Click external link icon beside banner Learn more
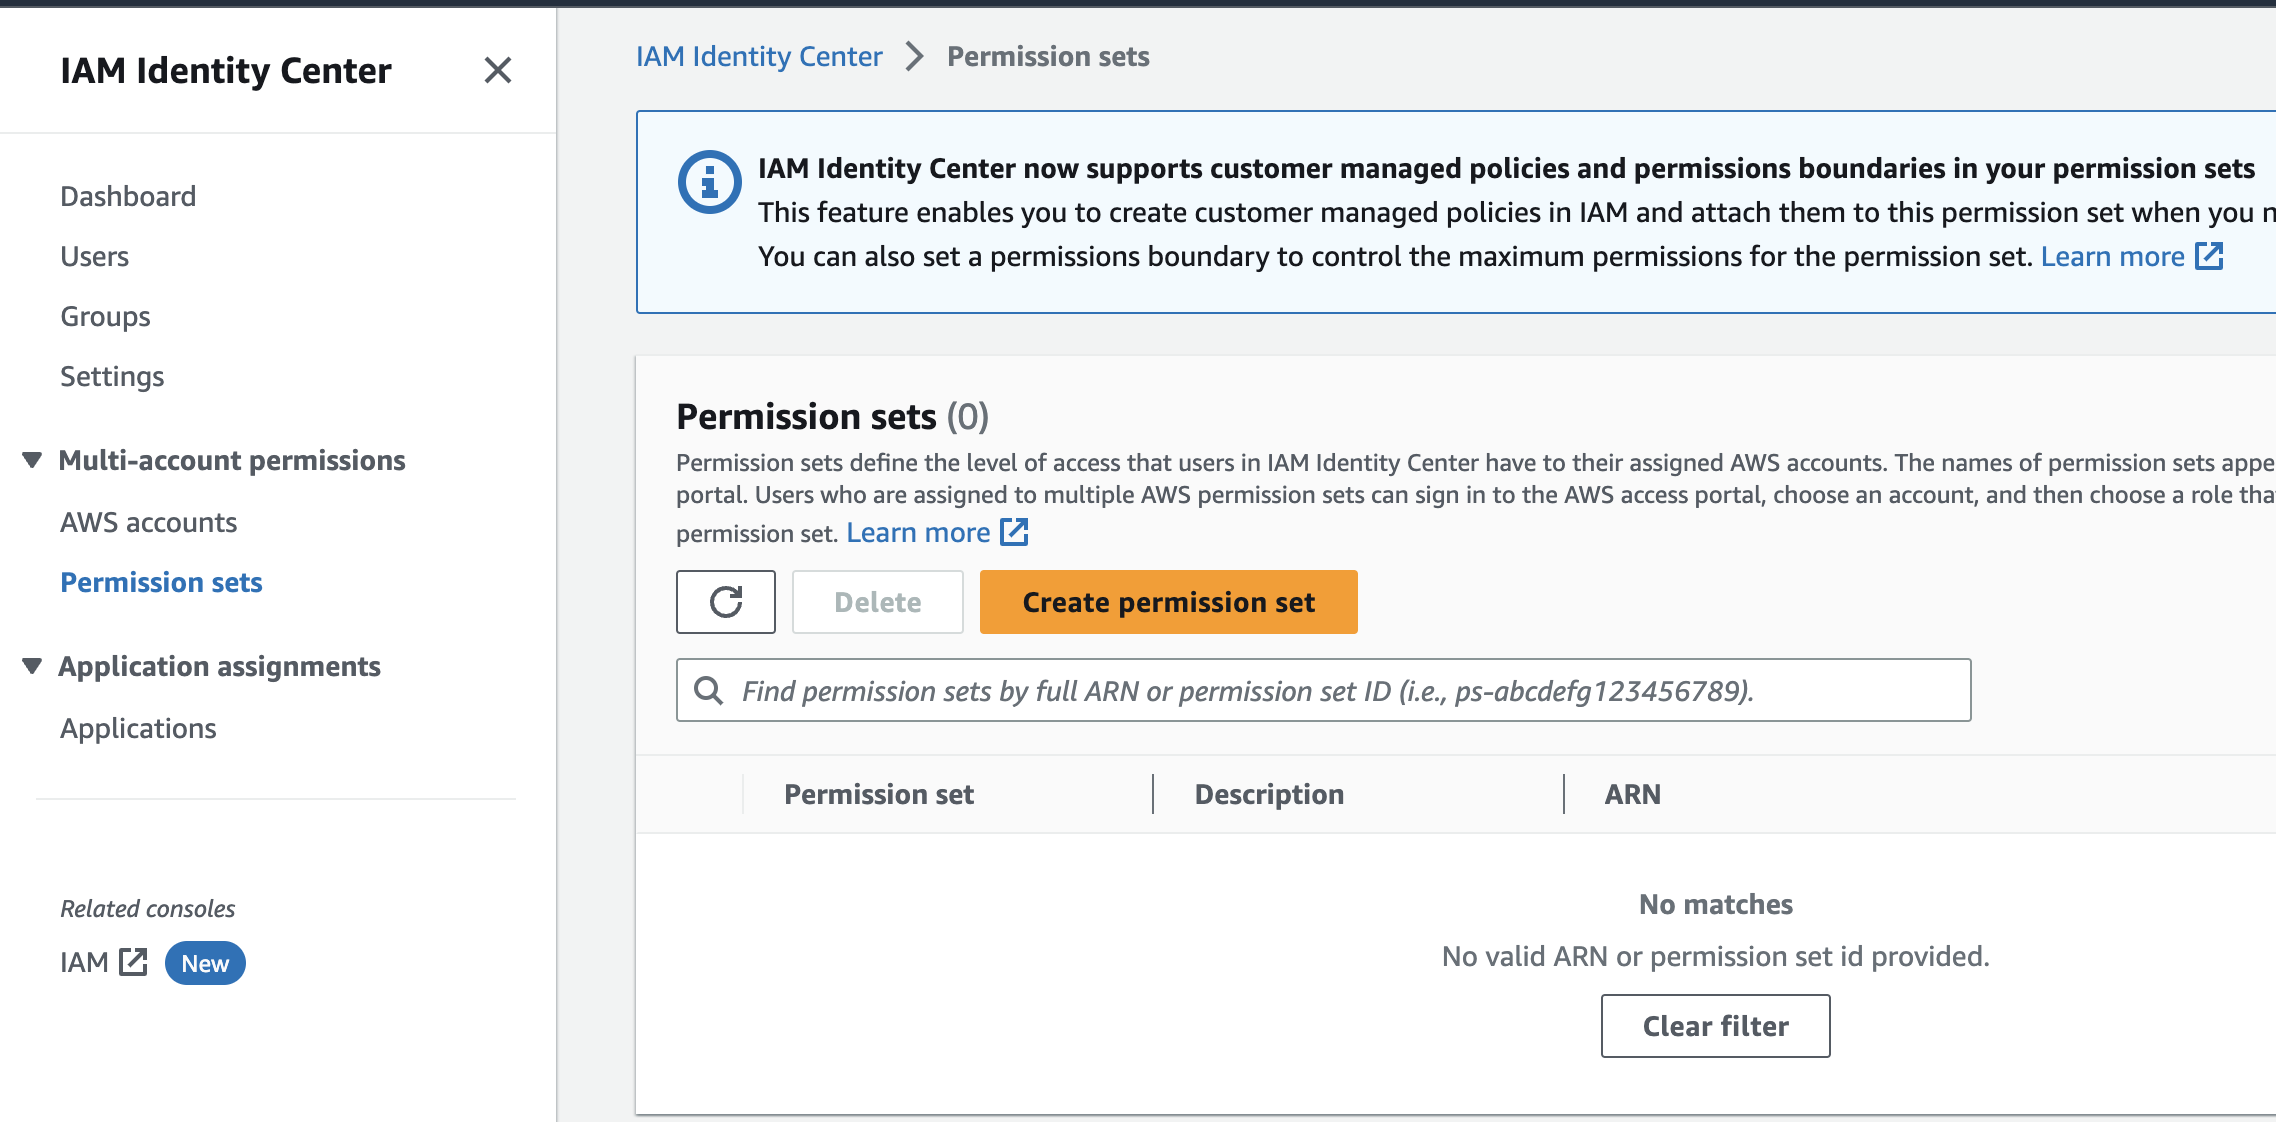Image resolution: width=2276 pixels, height=1122 pixels. 2209,256
